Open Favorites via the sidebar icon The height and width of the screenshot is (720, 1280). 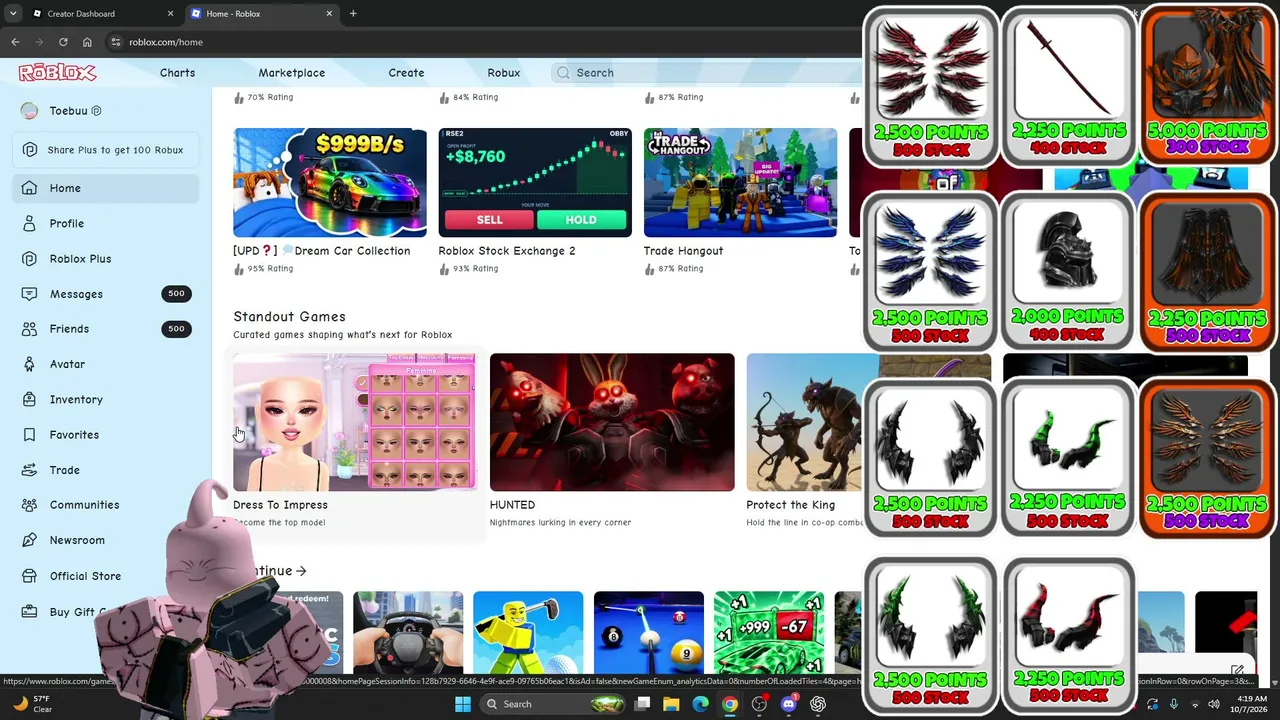point(29,435)
